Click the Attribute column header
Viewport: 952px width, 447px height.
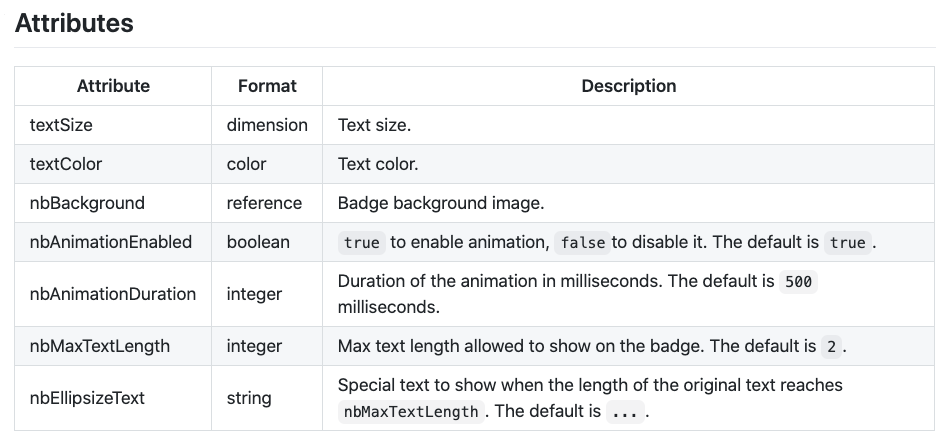pyautogui.click(x=113, y=86)
